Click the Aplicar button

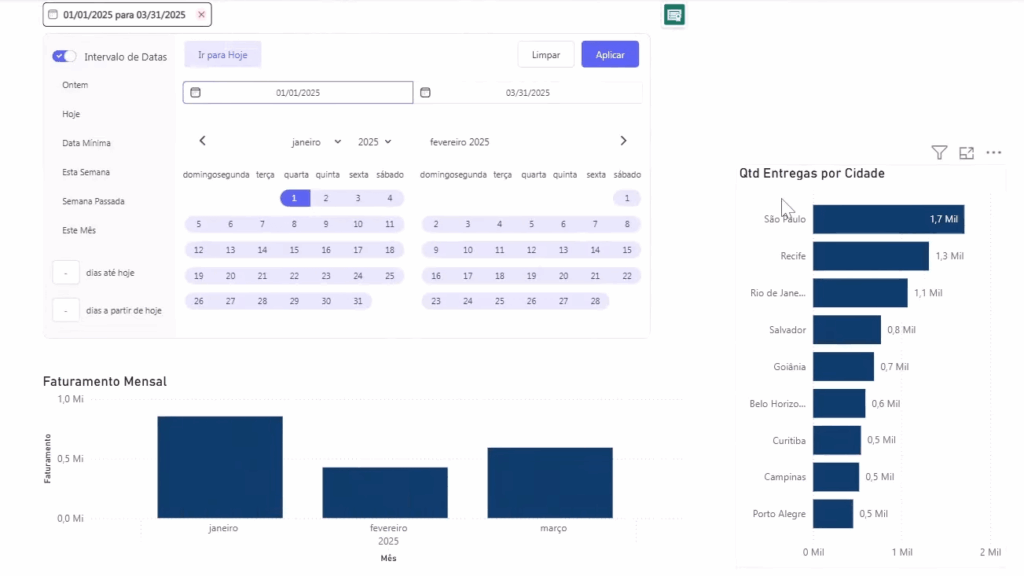pos(610,55)
